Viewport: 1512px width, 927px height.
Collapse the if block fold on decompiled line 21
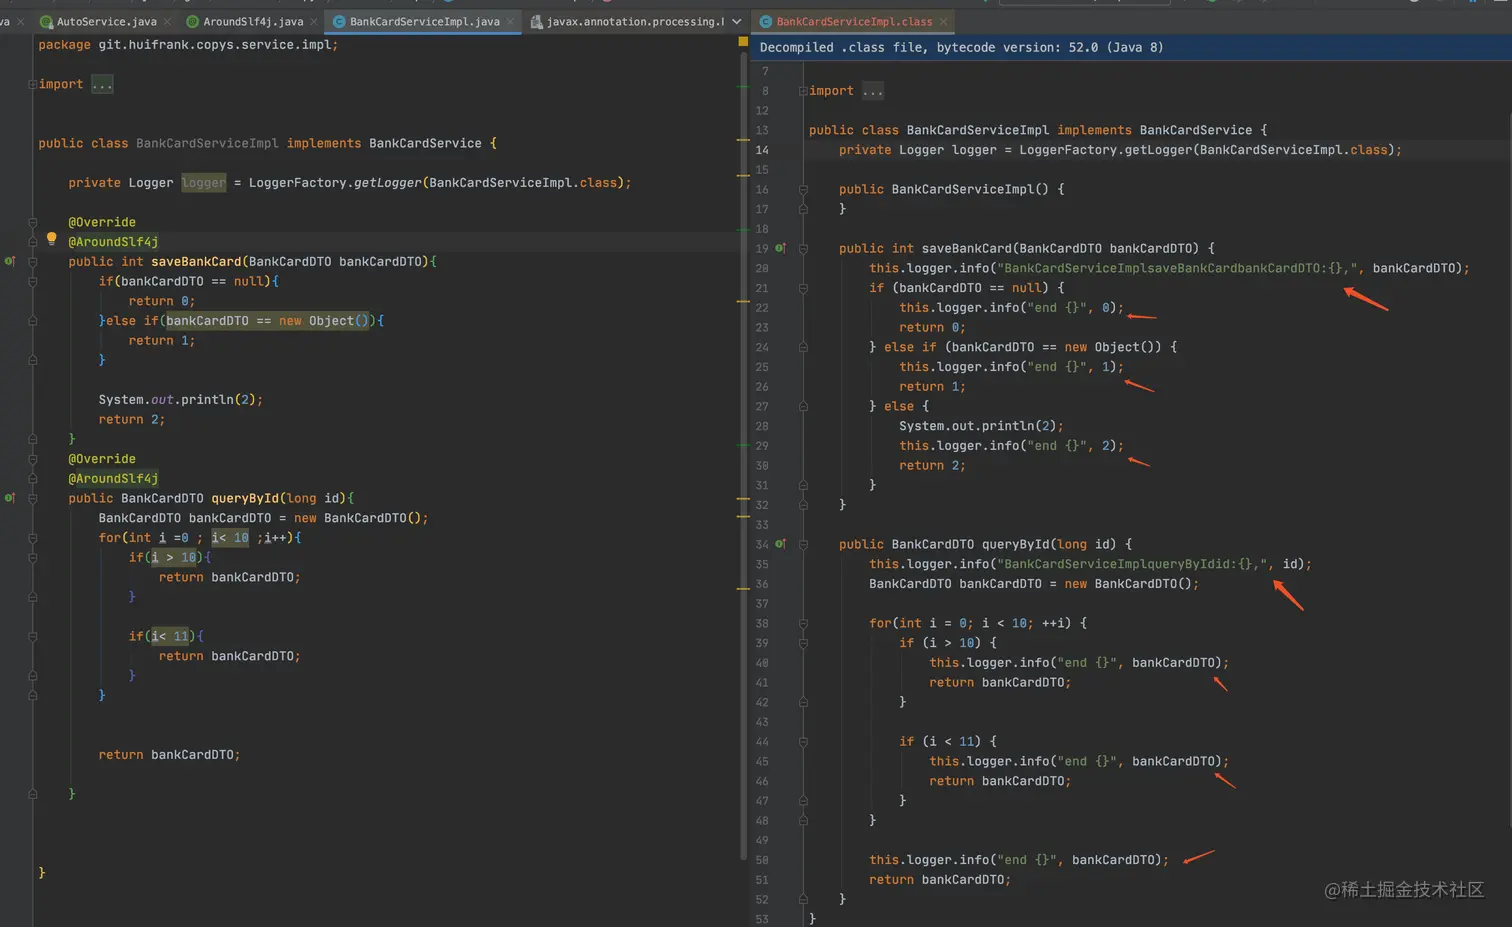(x=803, y=288)
